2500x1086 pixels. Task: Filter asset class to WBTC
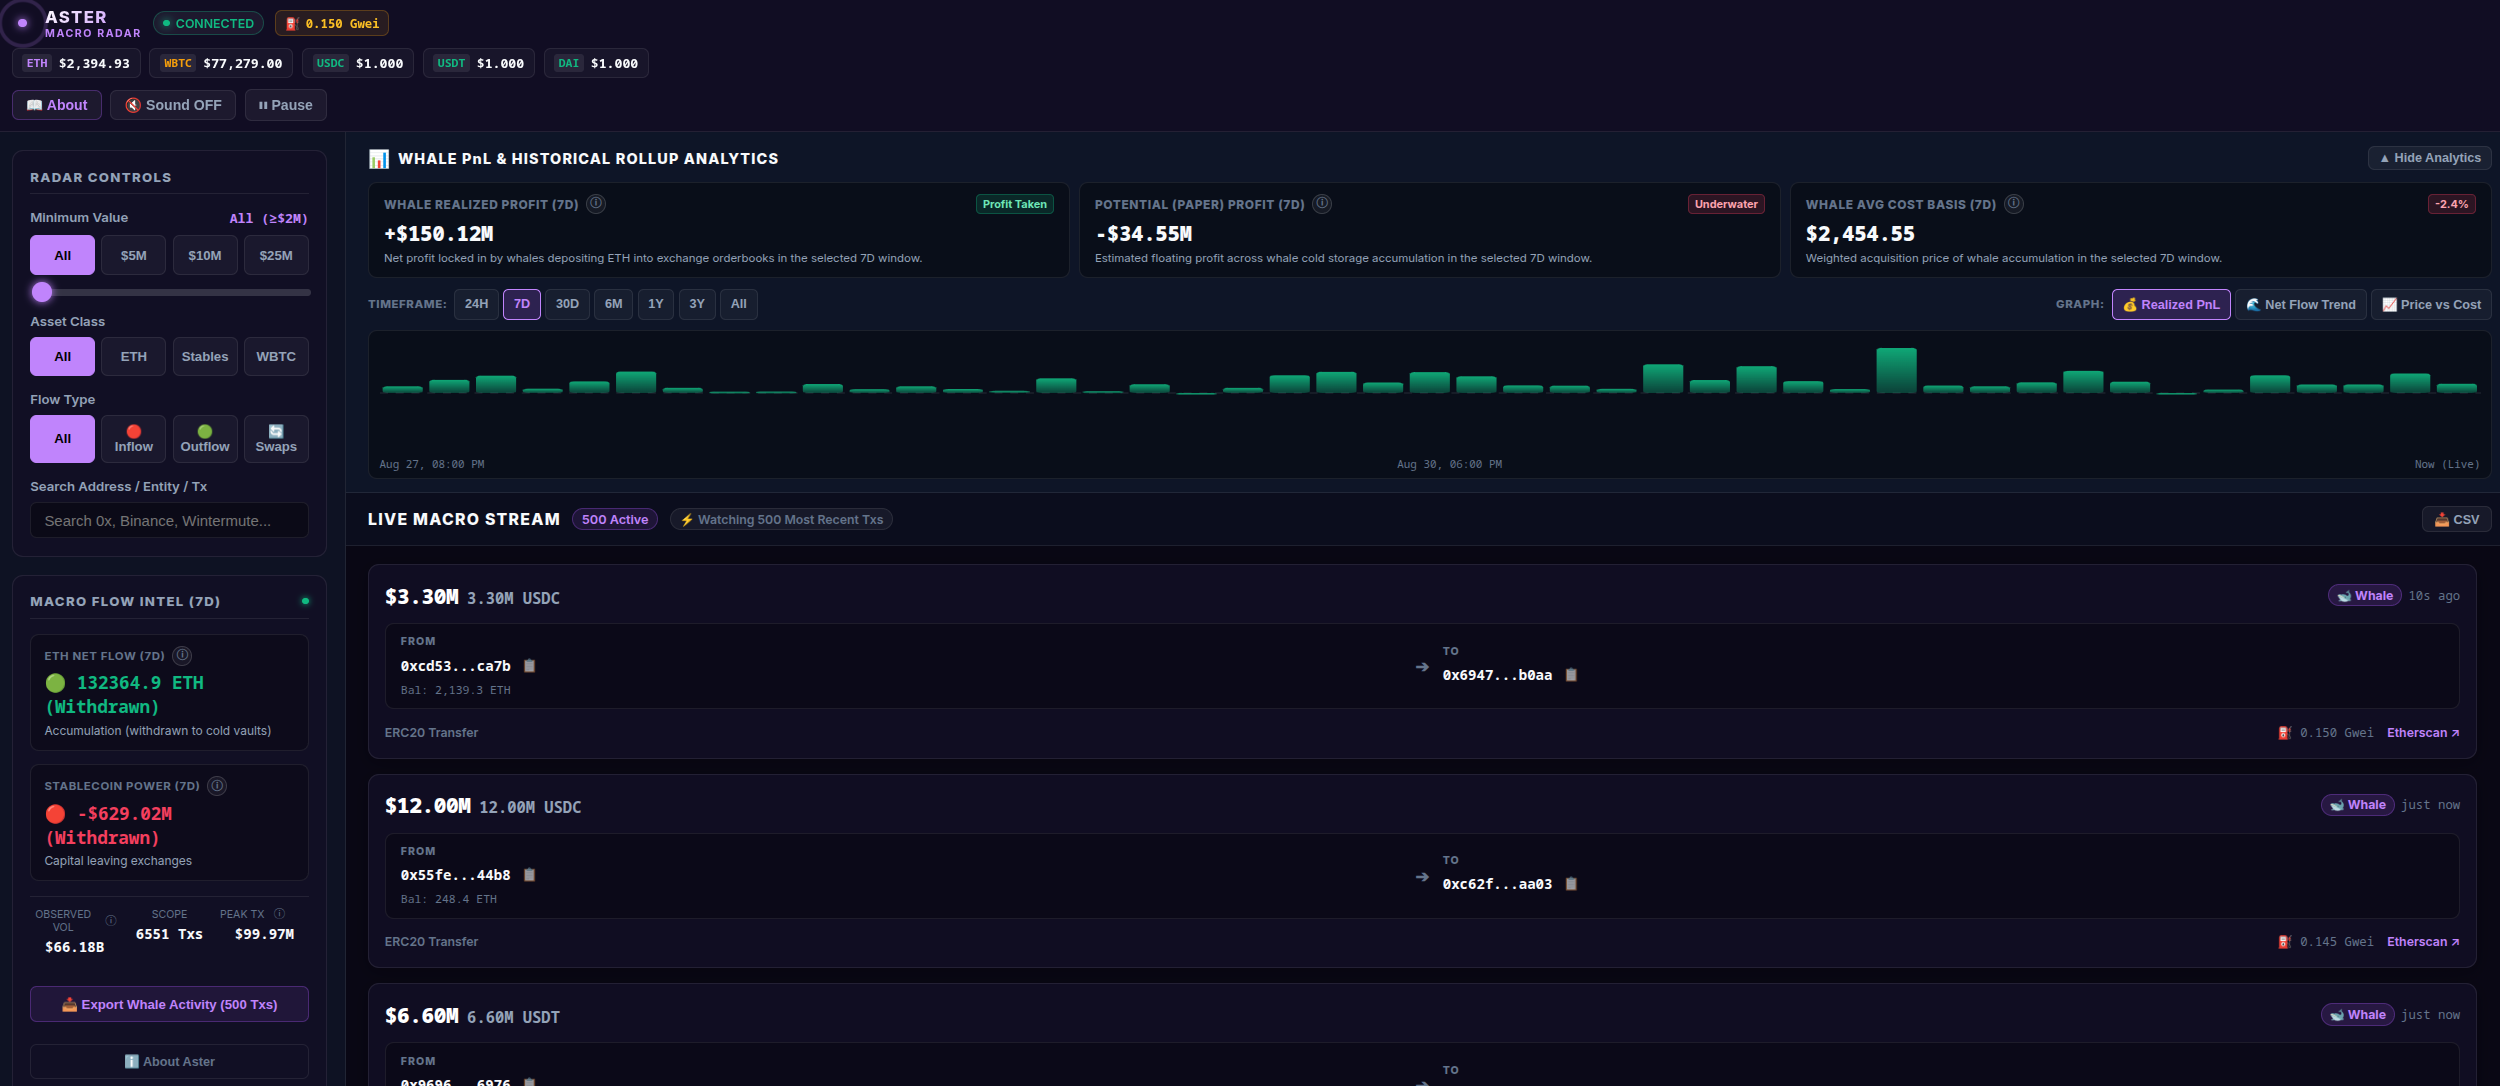276,357
